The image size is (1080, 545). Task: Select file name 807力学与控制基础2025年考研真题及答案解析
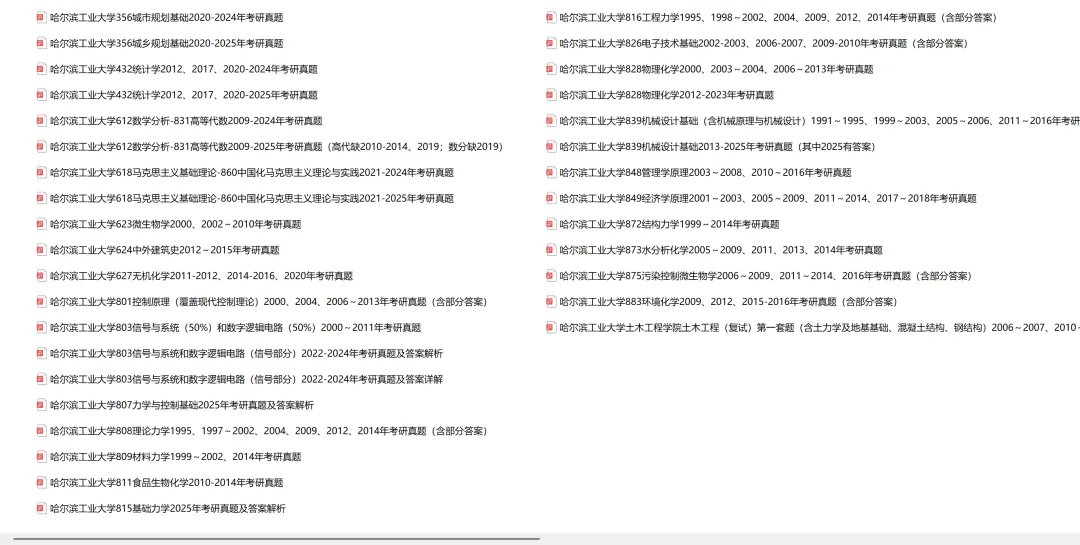tap(182, 405)
